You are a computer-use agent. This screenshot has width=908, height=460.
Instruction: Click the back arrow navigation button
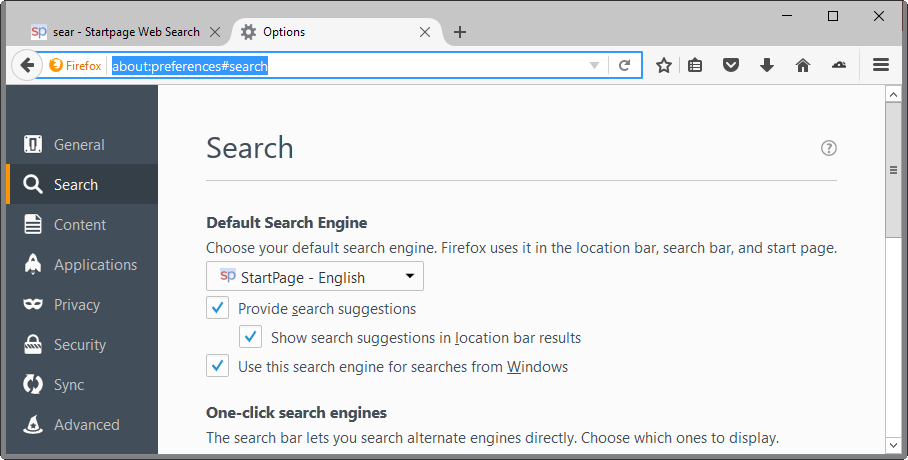(27, 65)
